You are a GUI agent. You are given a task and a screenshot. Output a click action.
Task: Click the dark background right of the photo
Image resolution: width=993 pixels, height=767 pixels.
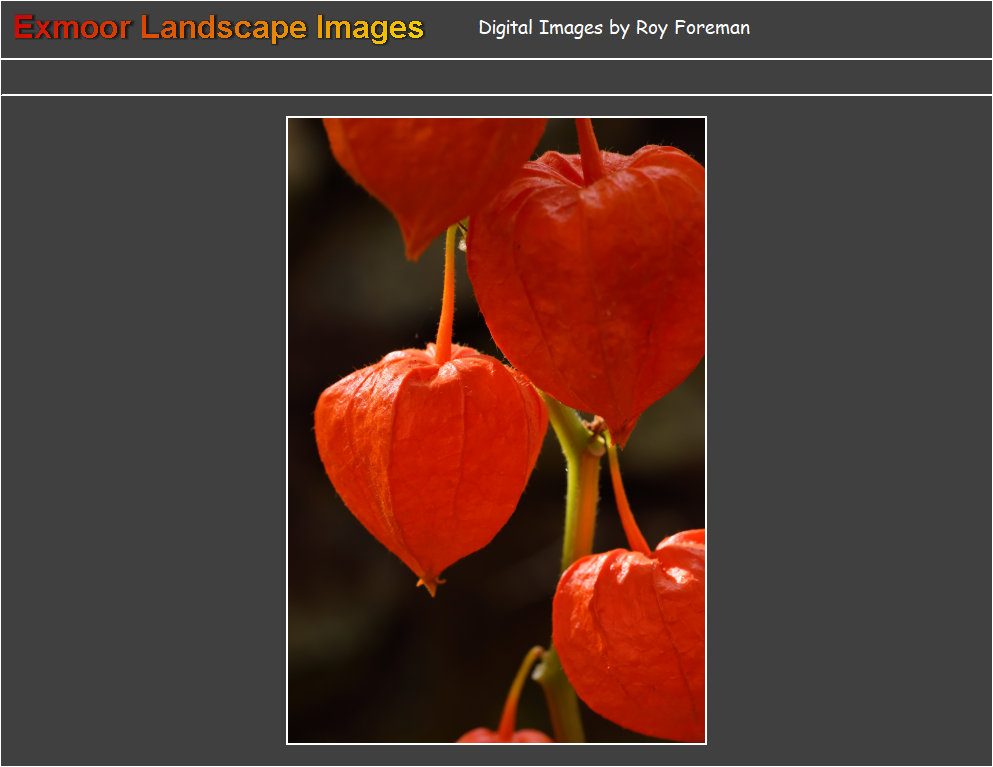[850, 430]
